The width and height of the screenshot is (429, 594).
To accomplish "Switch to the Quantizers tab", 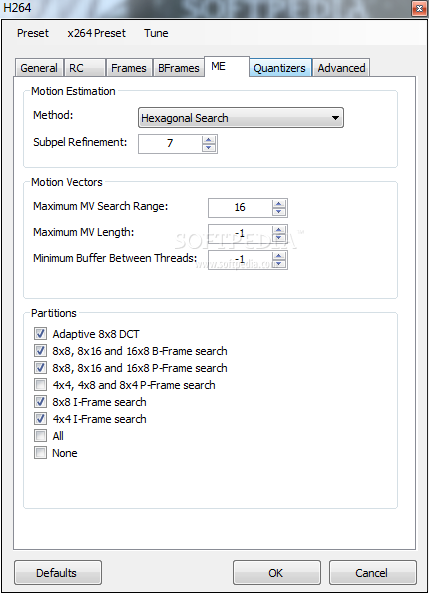I will click(280, 68).
